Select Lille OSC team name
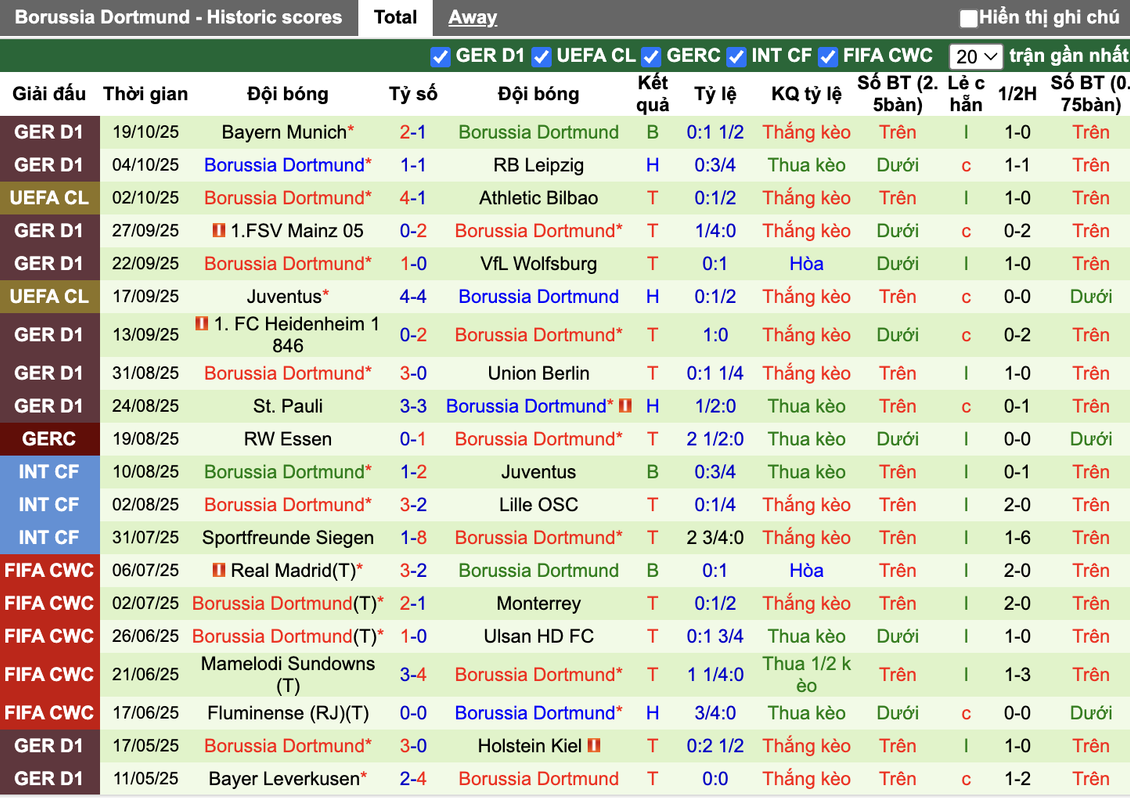Viewport: 1130px width, 800px height. [x=538, y=505]
